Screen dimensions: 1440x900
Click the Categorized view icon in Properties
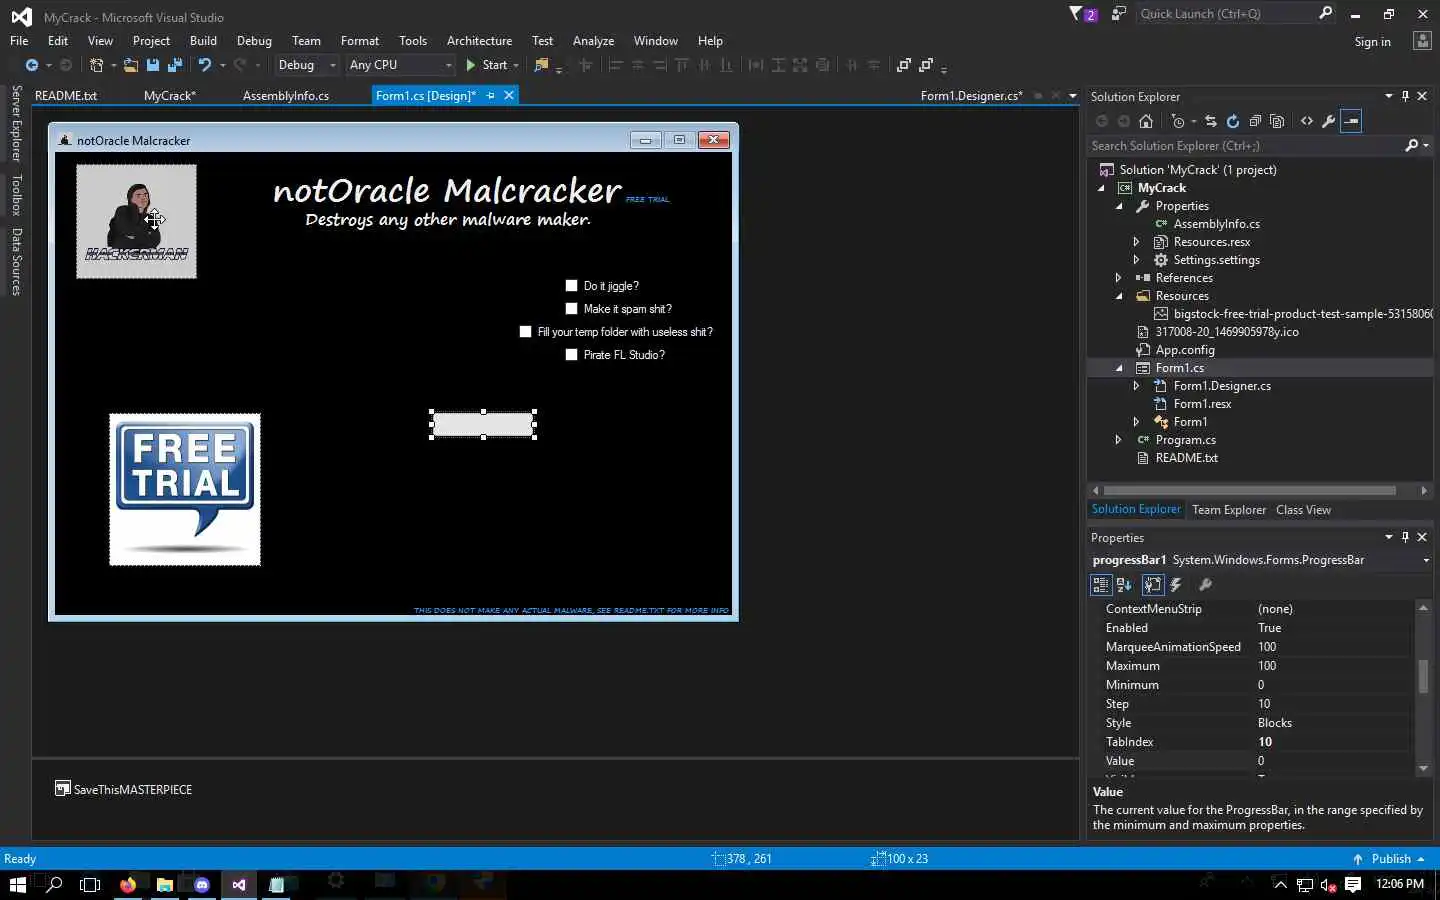tap(1101, 585)
